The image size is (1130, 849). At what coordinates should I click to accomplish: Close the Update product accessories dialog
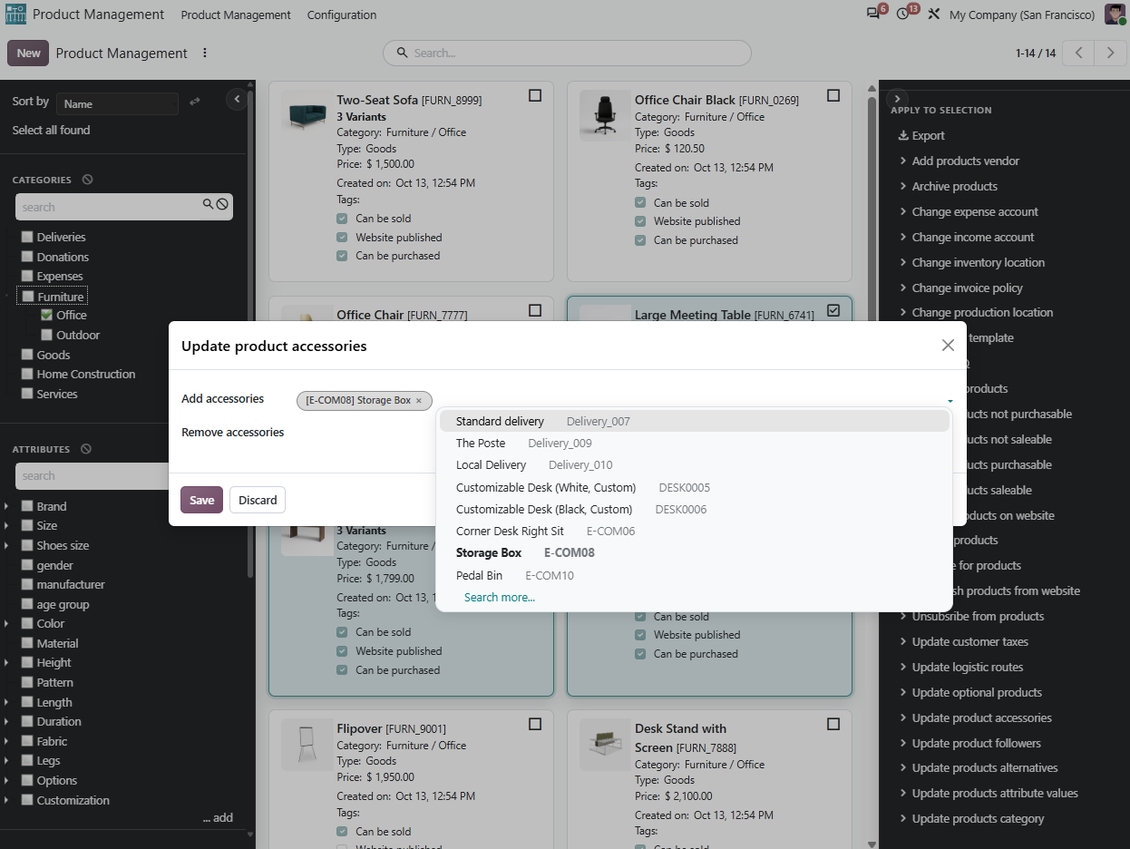[x=948, y=345]
